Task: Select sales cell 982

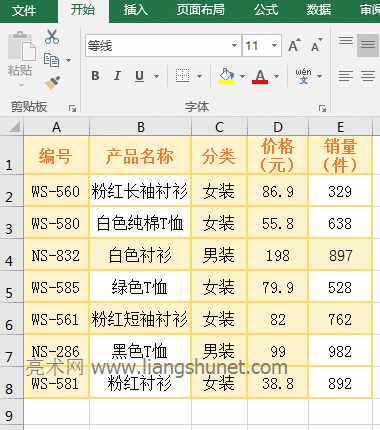Action: 340,351
